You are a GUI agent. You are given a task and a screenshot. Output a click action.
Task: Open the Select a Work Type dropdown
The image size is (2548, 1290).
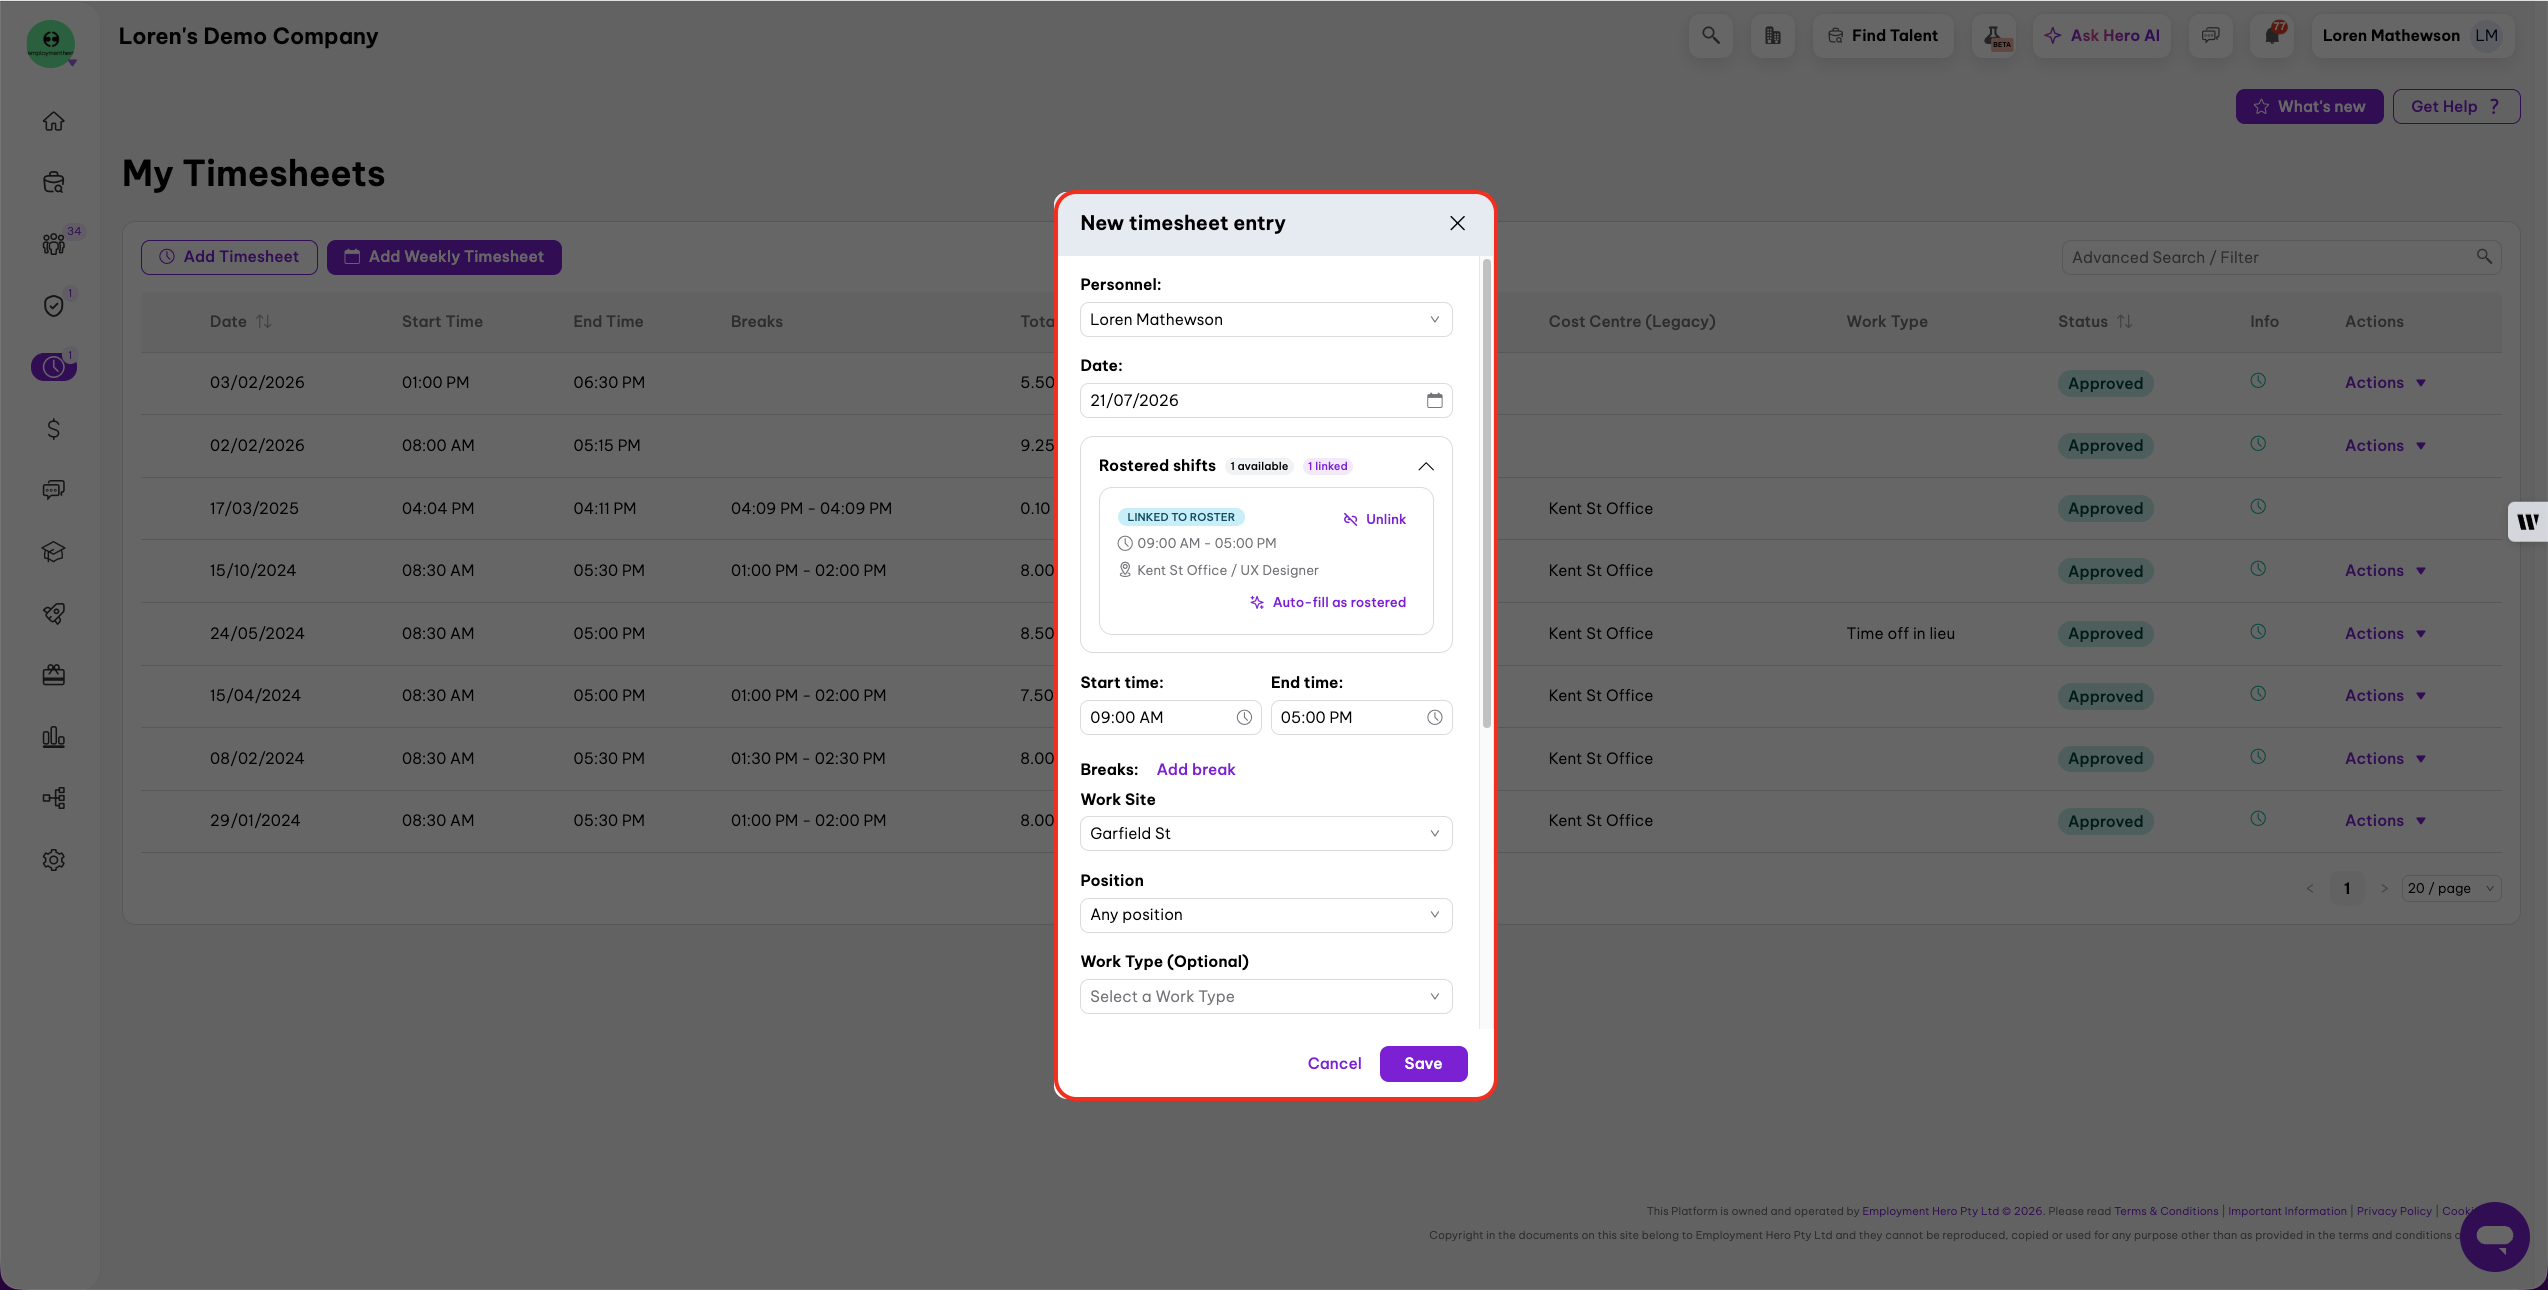1266,997
